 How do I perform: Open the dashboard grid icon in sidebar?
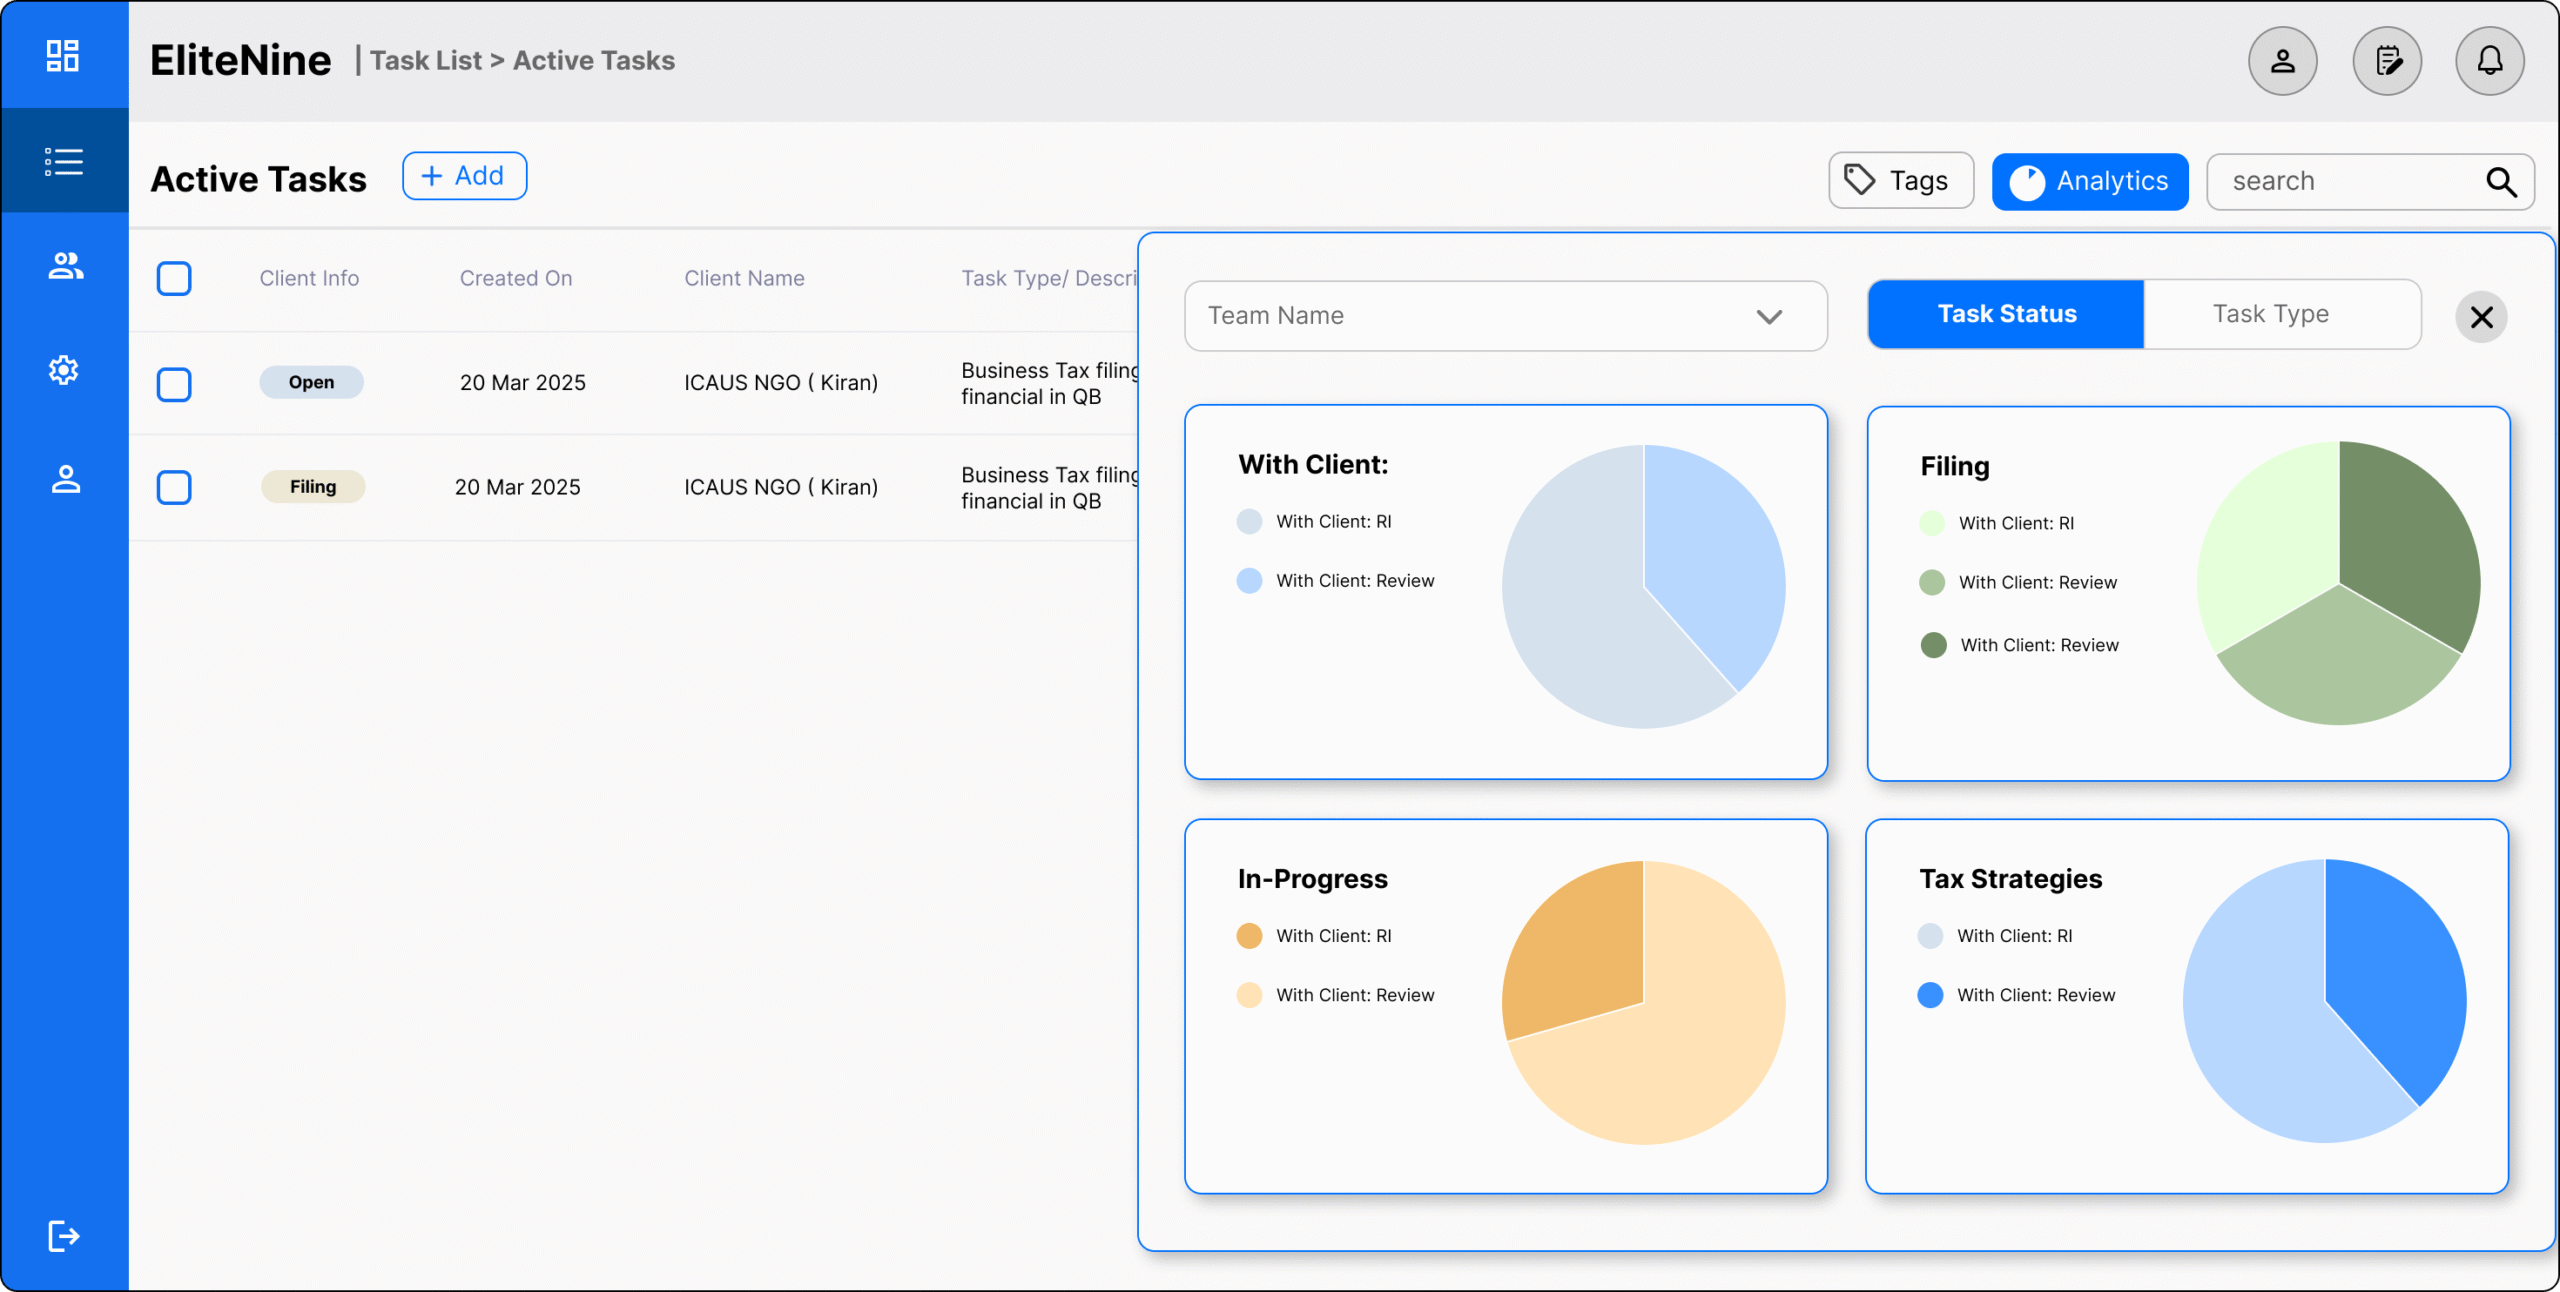point(63,56)
